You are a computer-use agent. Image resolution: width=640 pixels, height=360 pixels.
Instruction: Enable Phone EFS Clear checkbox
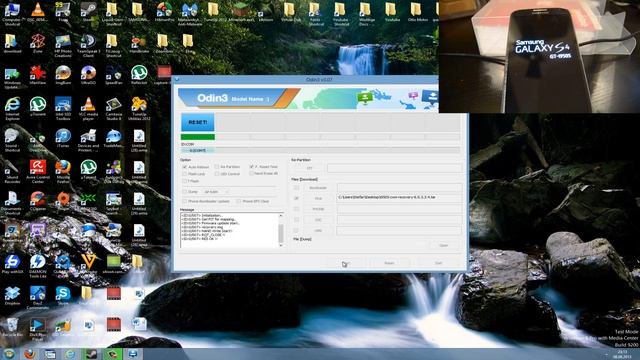click(239, 201)
